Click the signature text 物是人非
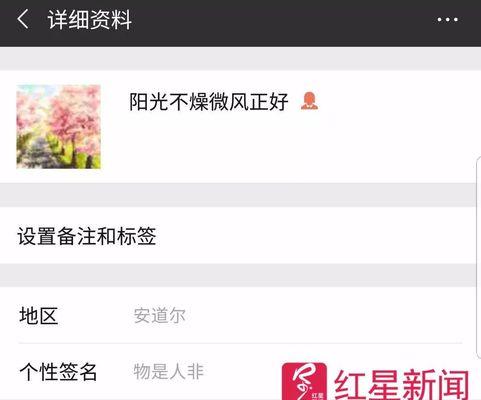 pos(168,371)
